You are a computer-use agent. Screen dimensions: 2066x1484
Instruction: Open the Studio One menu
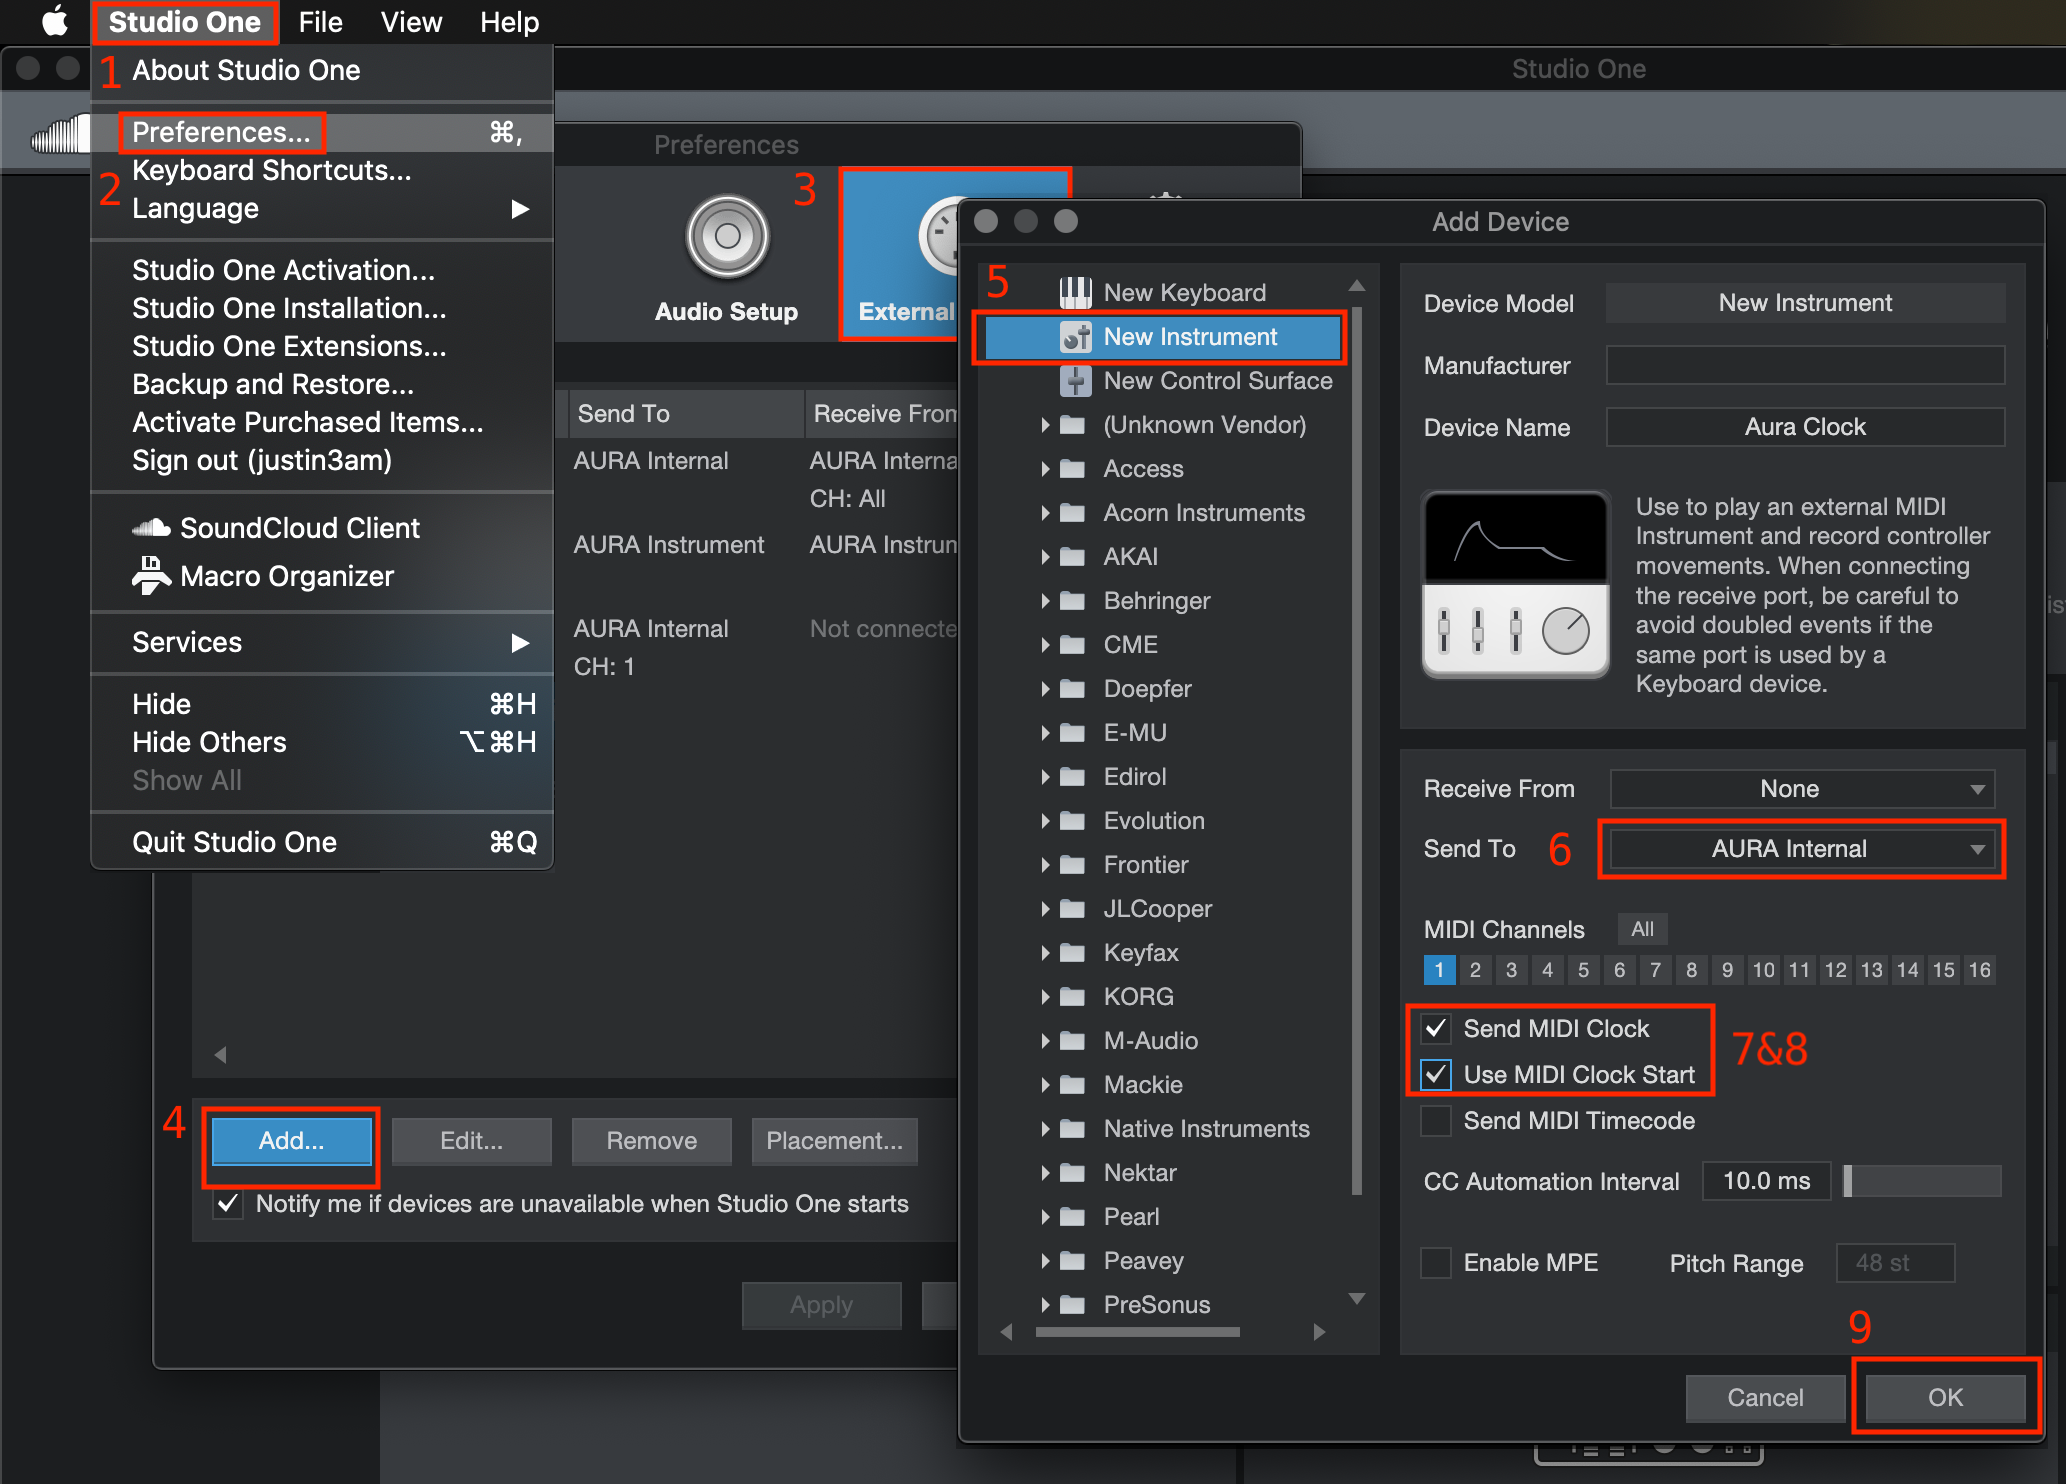click(x=184, y=22)
